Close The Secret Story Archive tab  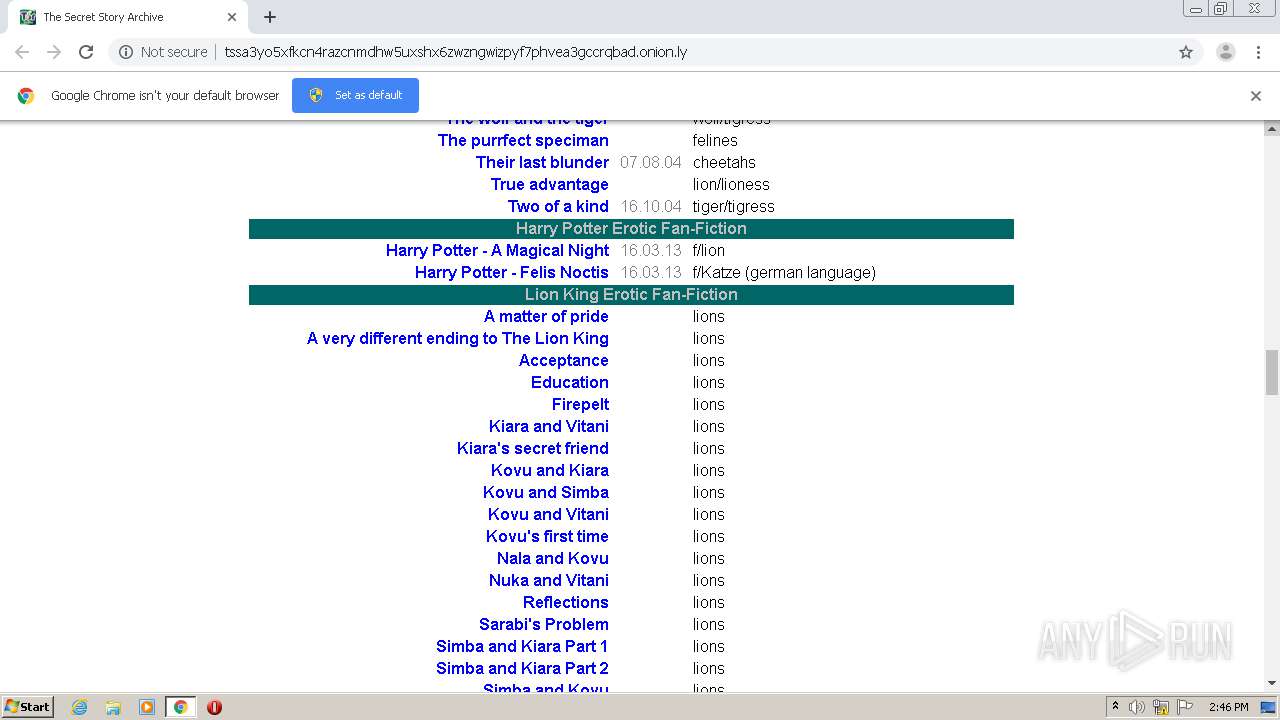pyautogui.click(x=232, y=17)
